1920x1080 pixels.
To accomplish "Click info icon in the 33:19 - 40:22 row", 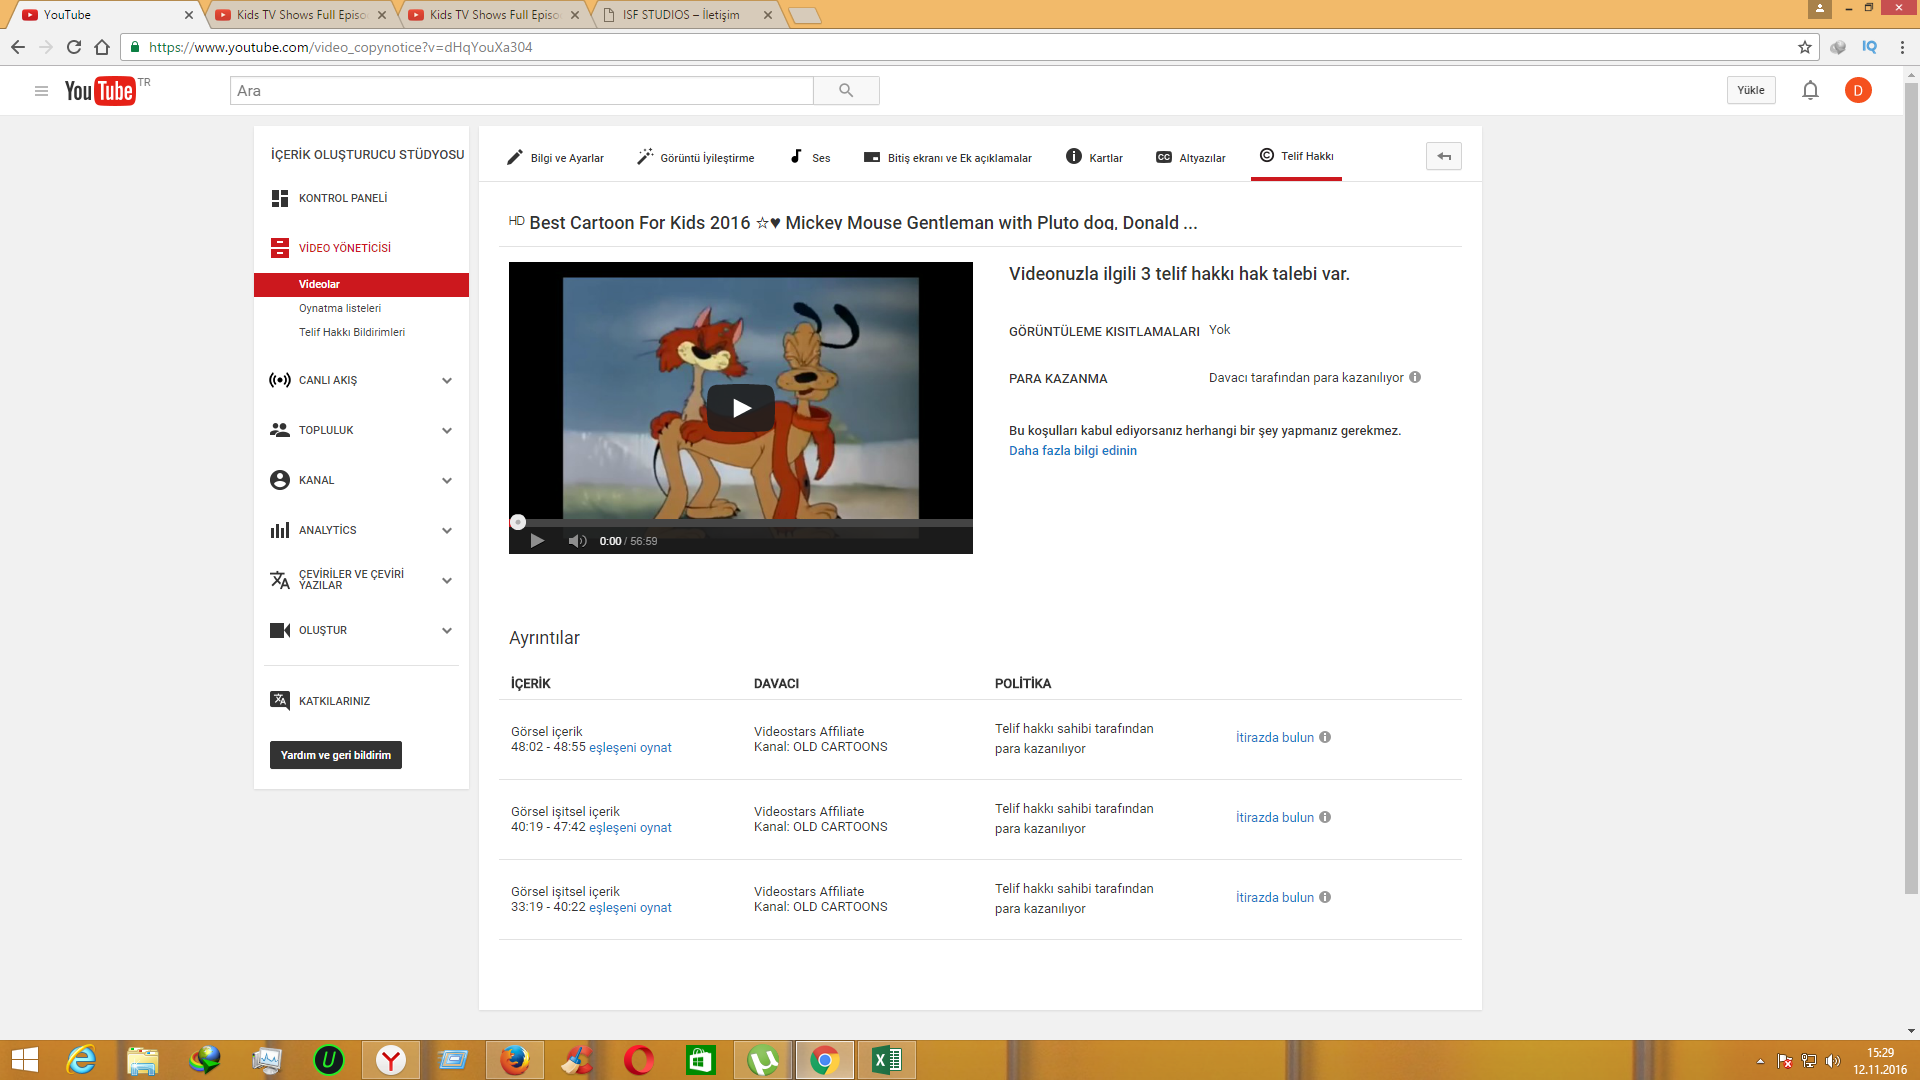I will pos(1325,897).
